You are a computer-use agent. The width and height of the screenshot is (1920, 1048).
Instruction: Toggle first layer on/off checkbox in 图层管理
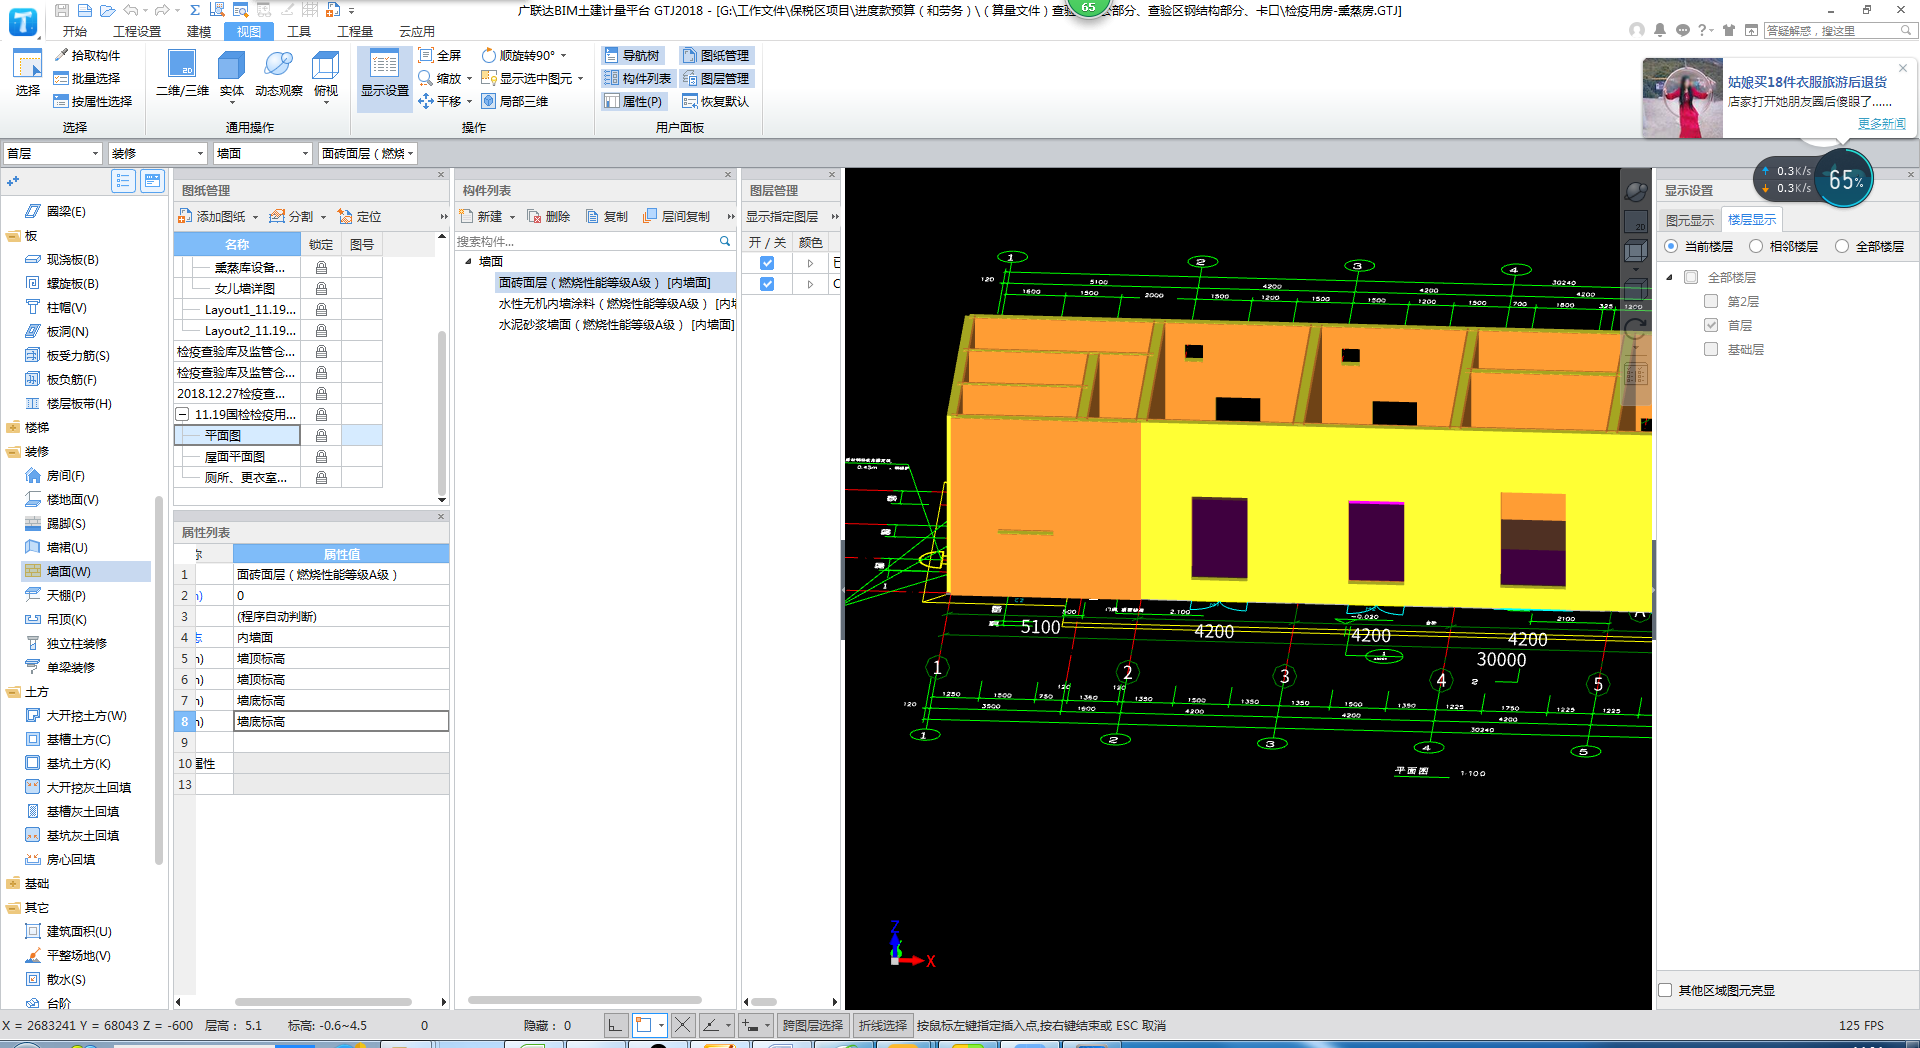point(767,263)
